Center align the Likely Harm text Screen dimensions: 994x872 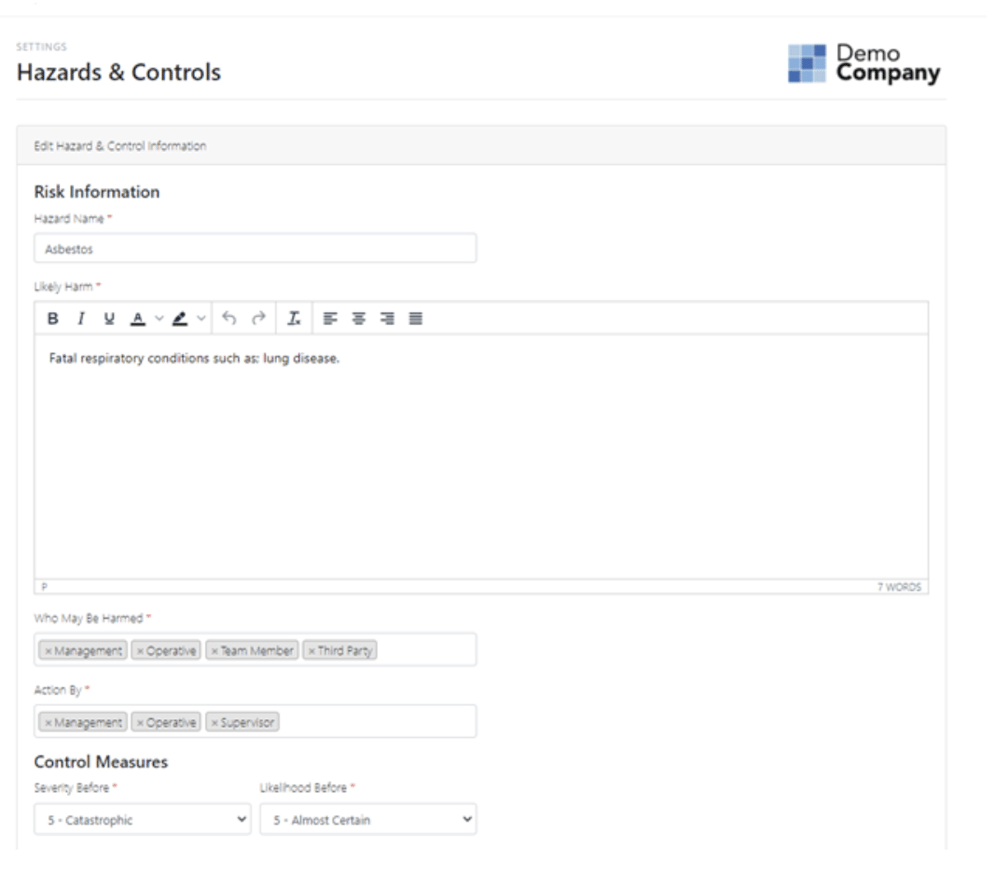pos(358,318)
